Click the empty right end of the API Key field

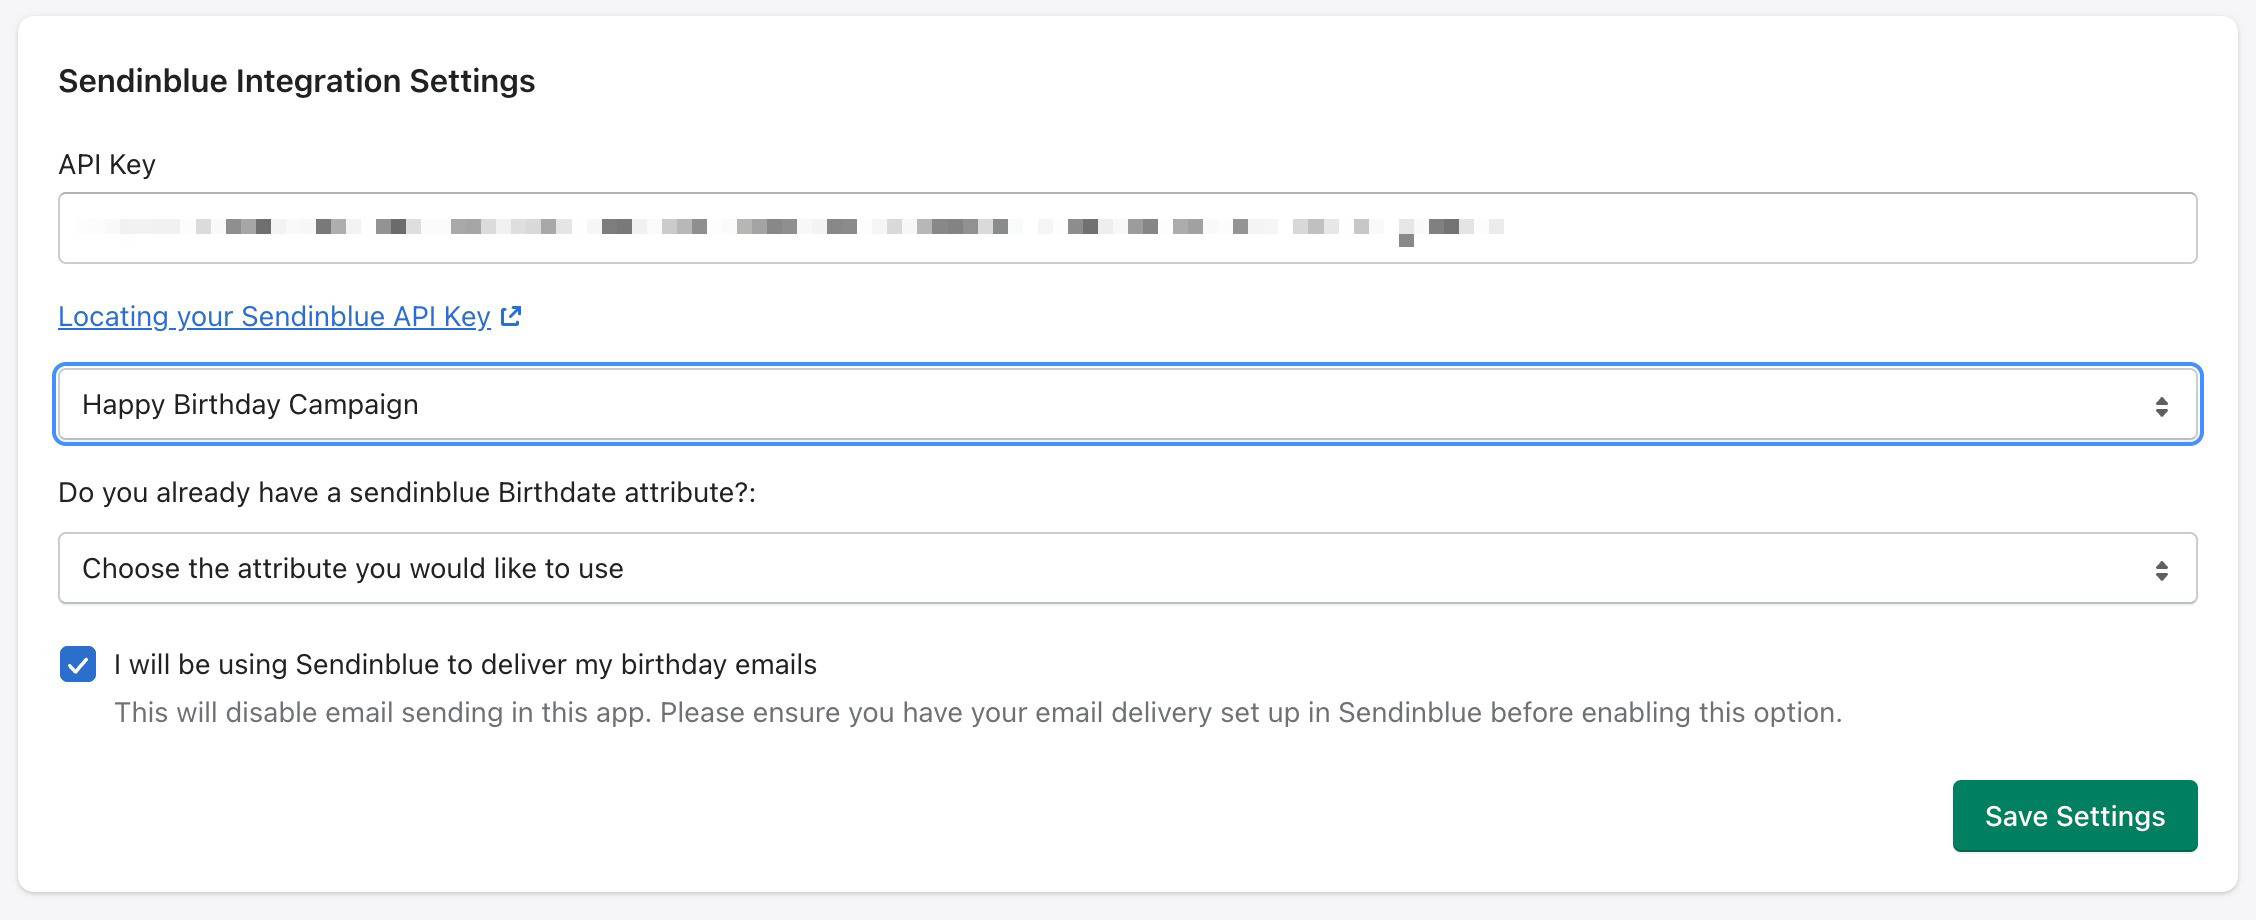tap(1900, 229)
